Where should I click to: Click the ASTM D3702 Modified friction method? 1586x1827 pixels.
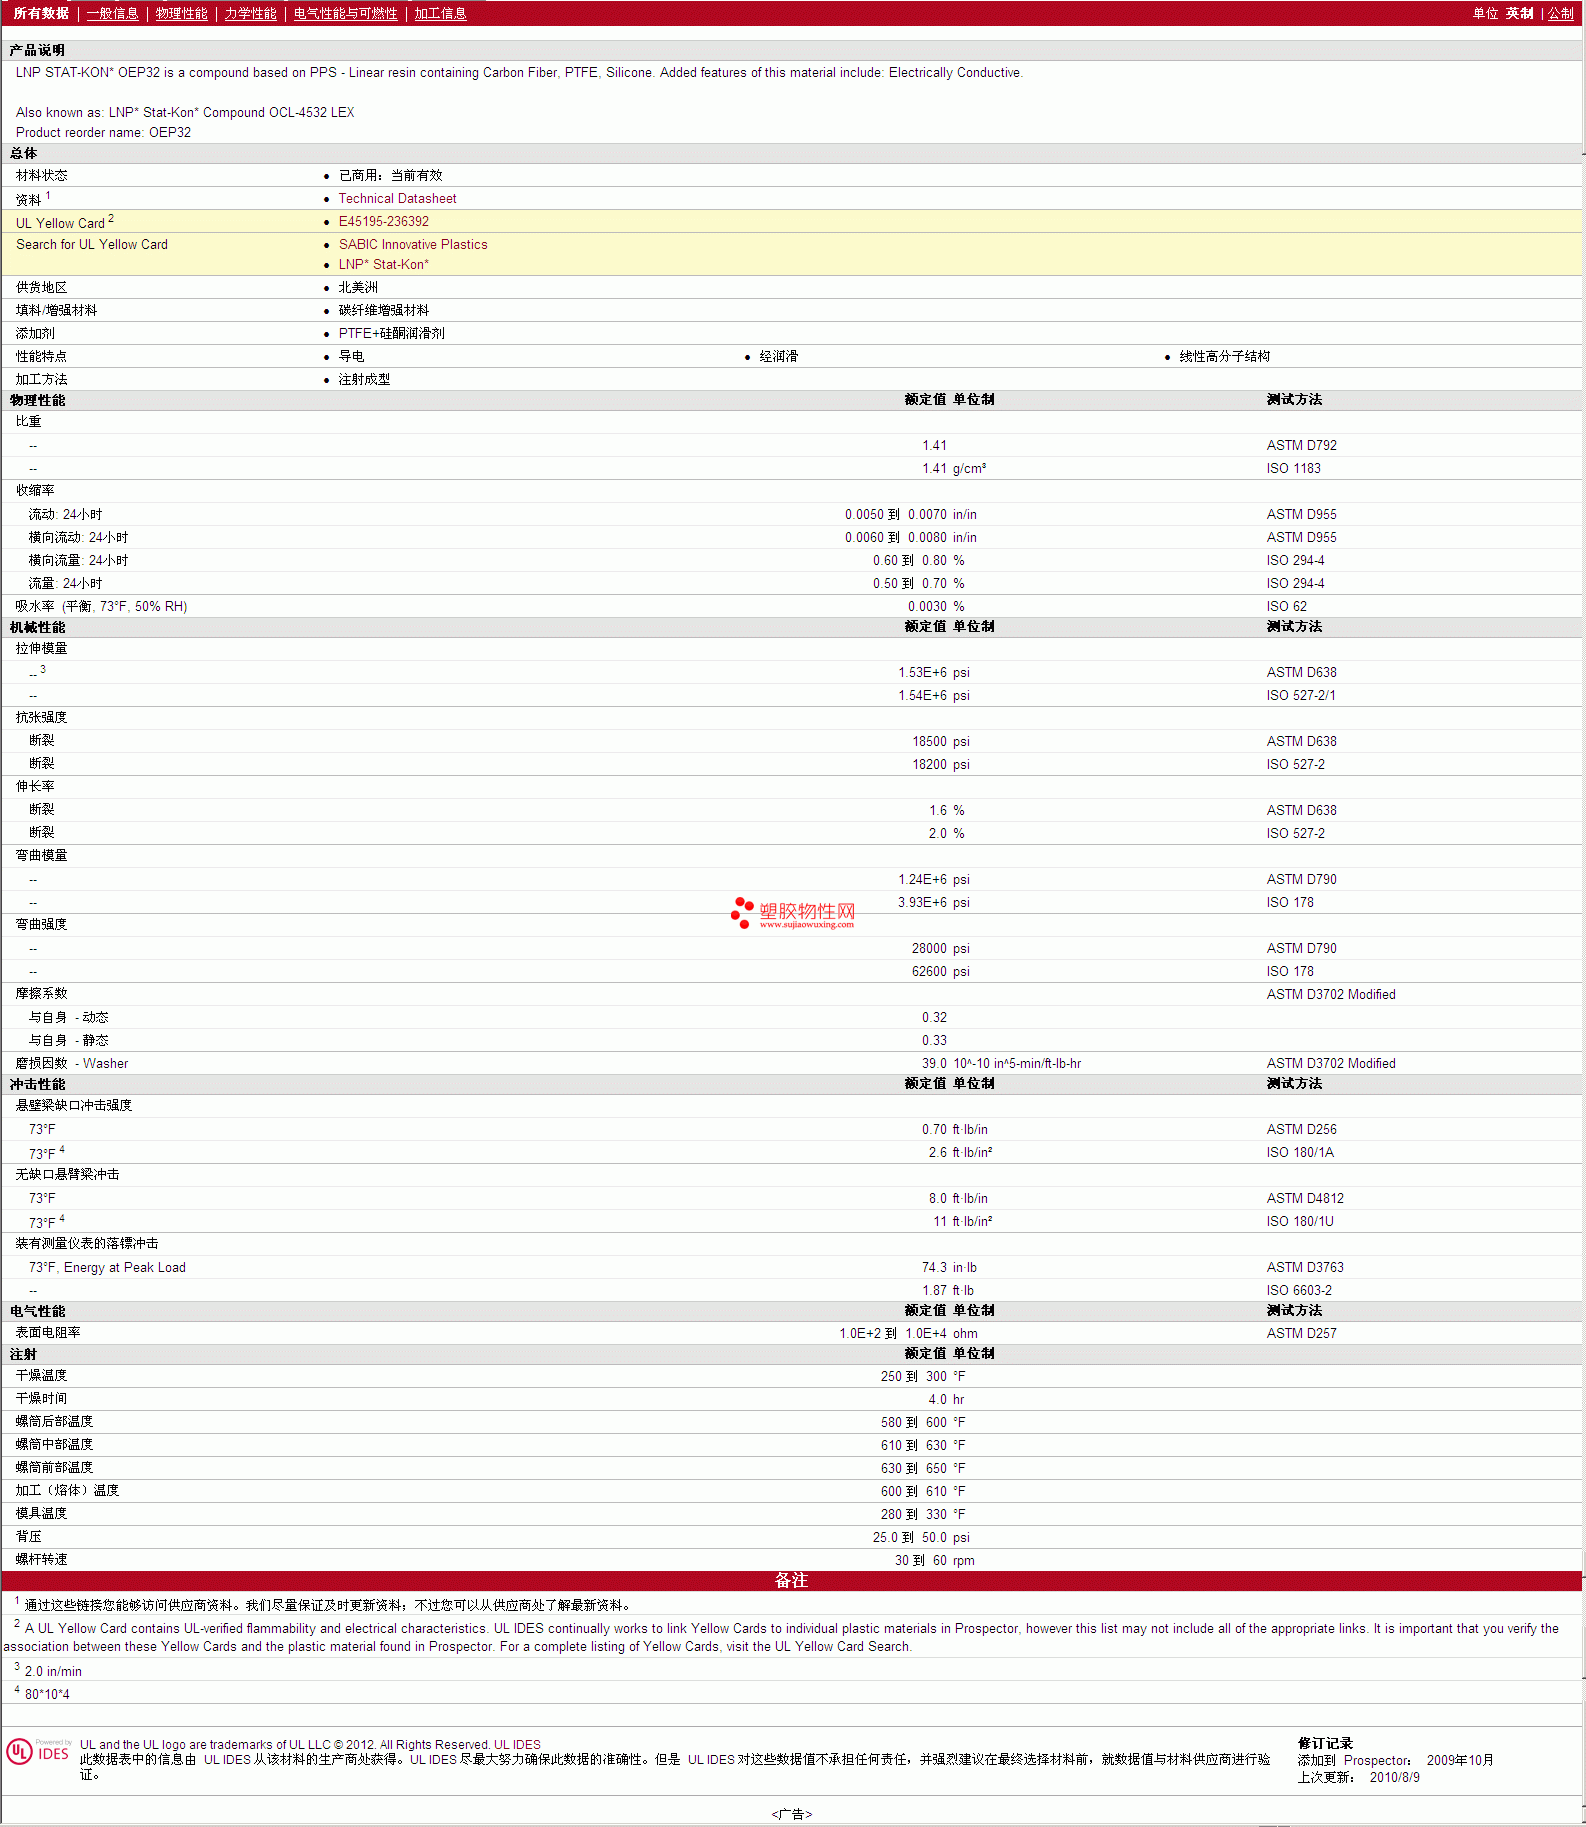[x=1331, y=995]
